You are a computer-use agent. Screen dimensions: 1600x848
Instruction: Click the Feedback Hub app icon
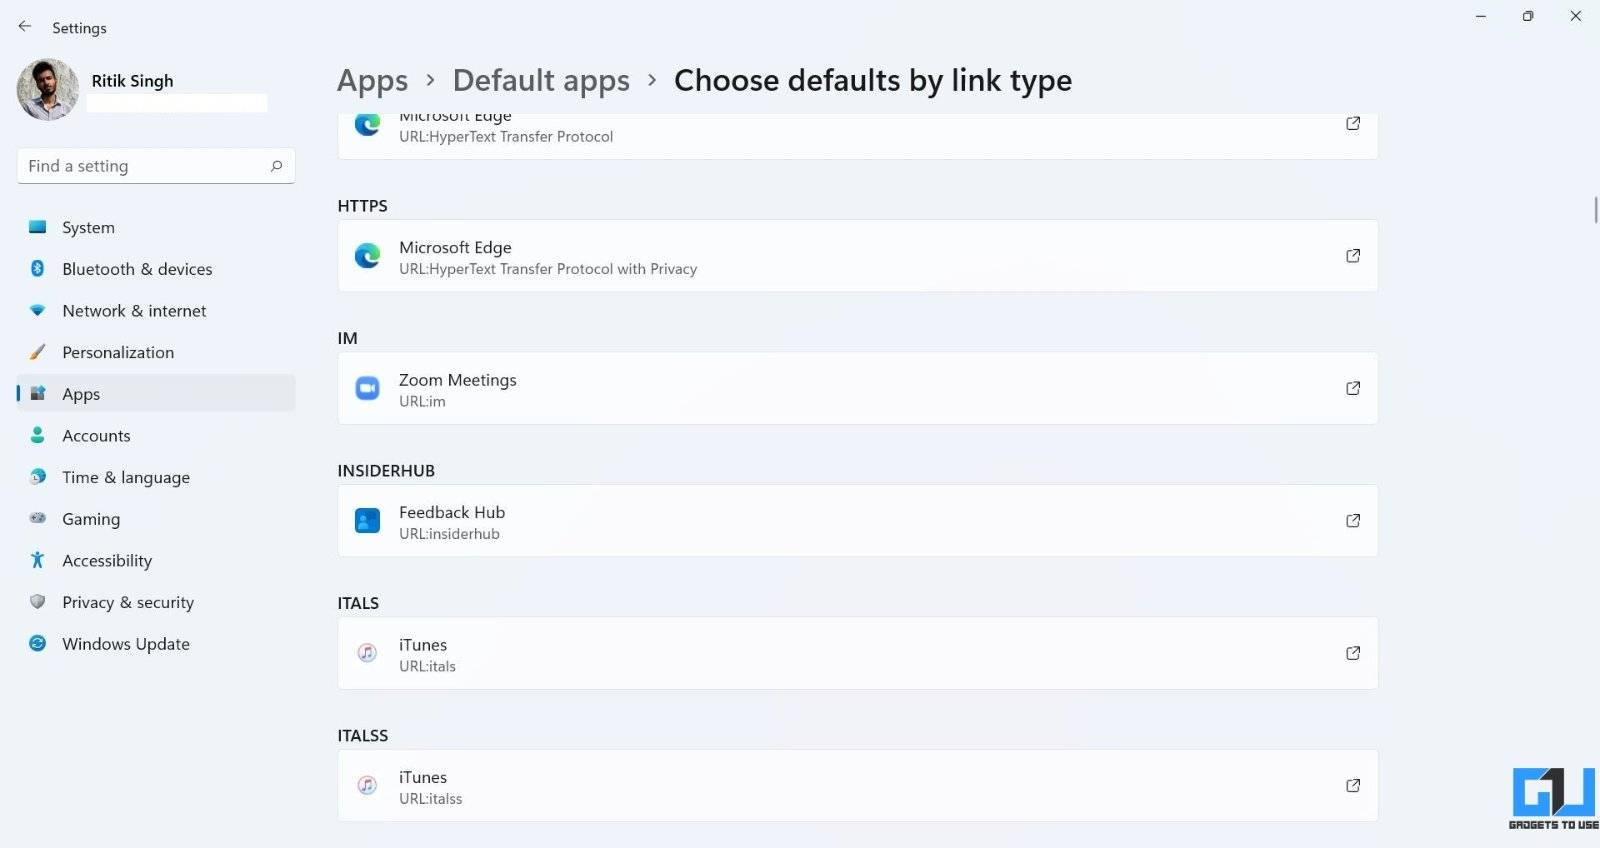coord(367,521)
